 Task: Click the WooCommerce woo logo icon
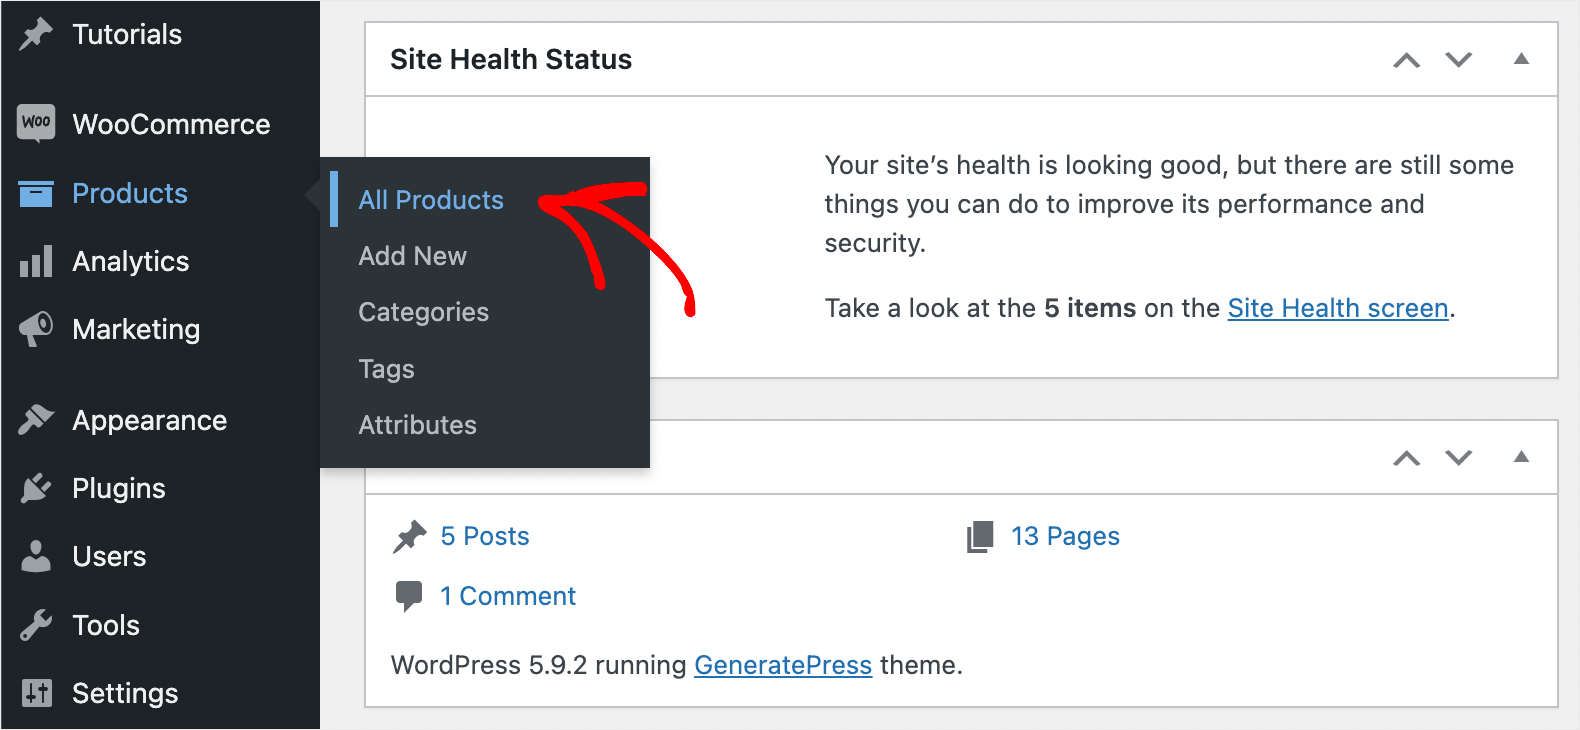click(36, 123)
